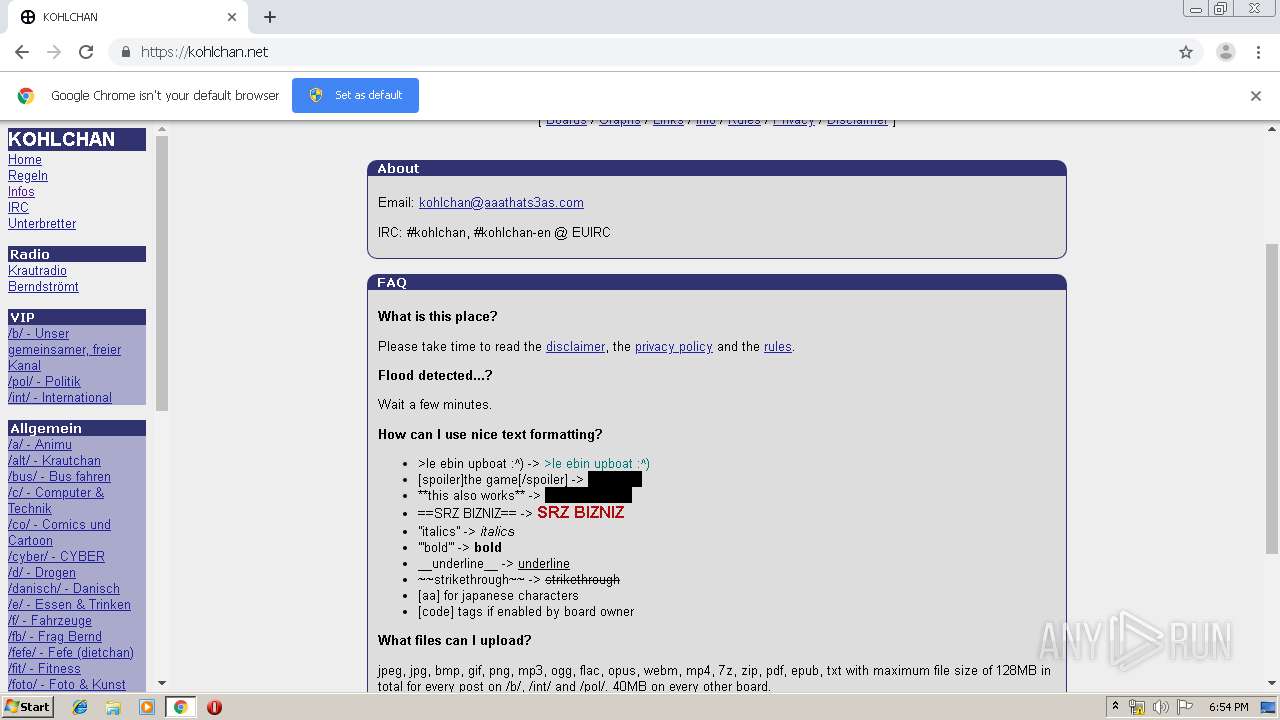Click the kohlchan@aaathats3as.com email link

[x=501, y=203]
